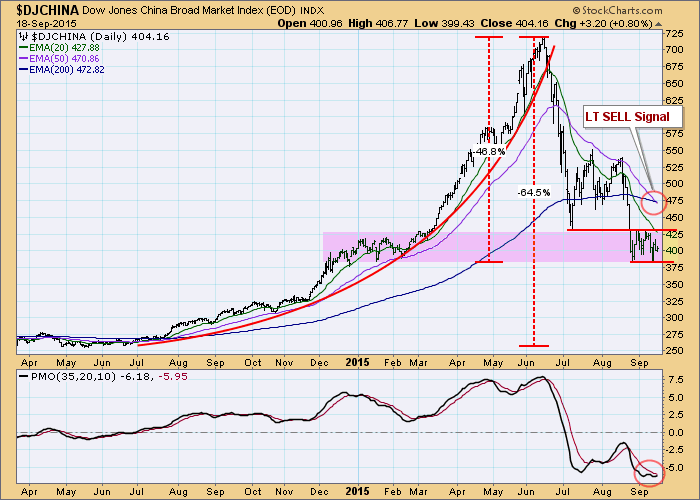Click the red PMO signal value -5.95
Image resolution: width=700 pixels, height=500 pixels.
(x=172, y=376)
